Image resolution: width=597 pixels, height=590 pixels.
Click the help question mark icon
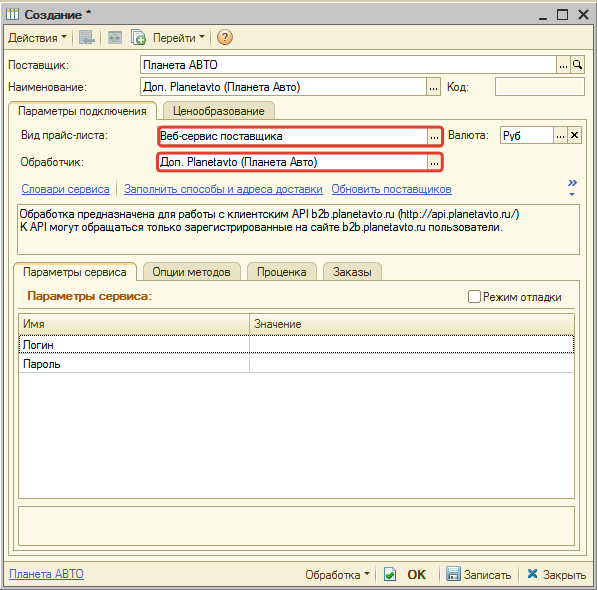(225, 37)
